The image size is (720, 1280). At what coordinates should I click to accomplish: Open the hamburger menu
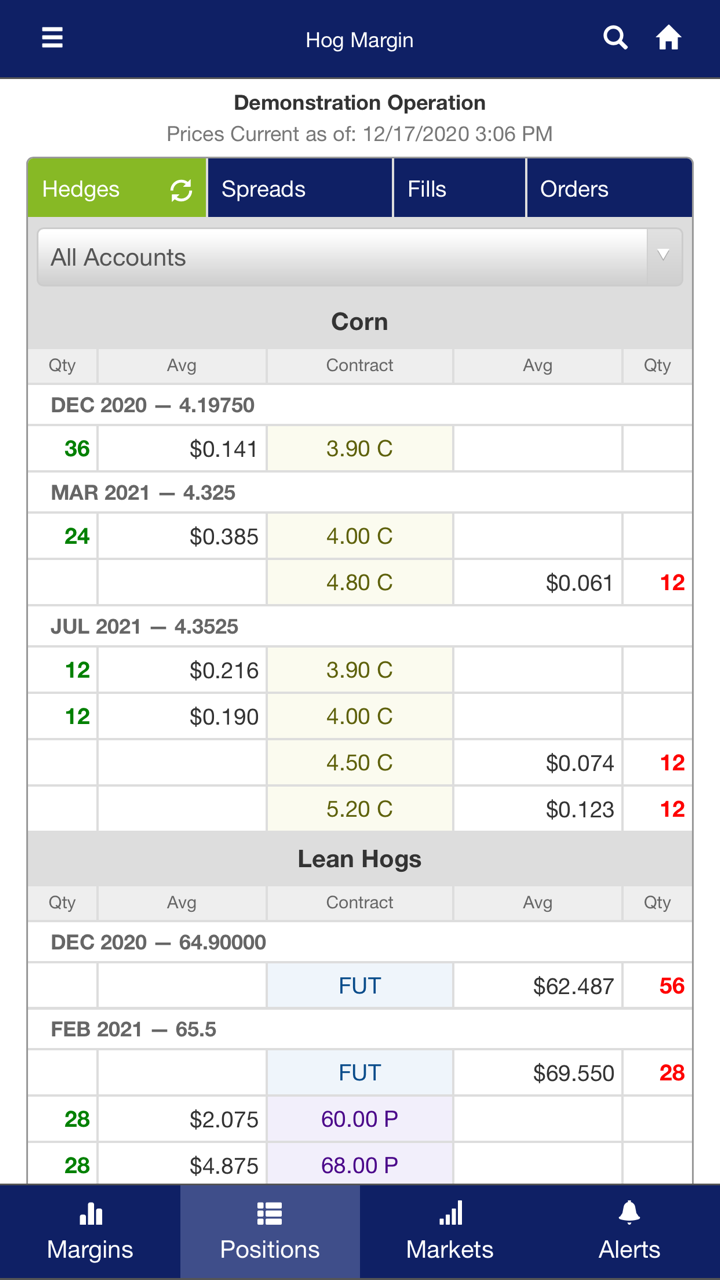52,38
